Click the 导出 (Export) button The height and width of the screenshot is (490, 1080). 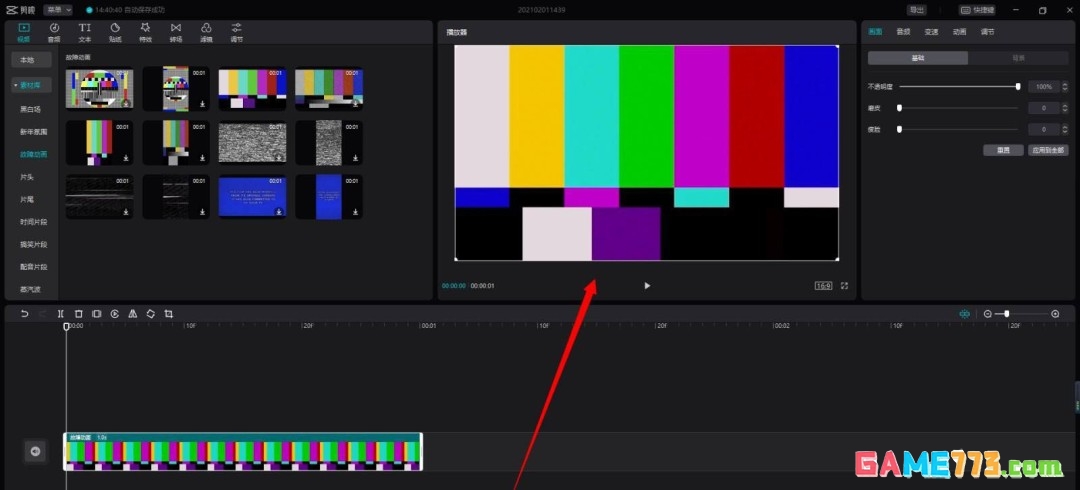pos(916,10)
